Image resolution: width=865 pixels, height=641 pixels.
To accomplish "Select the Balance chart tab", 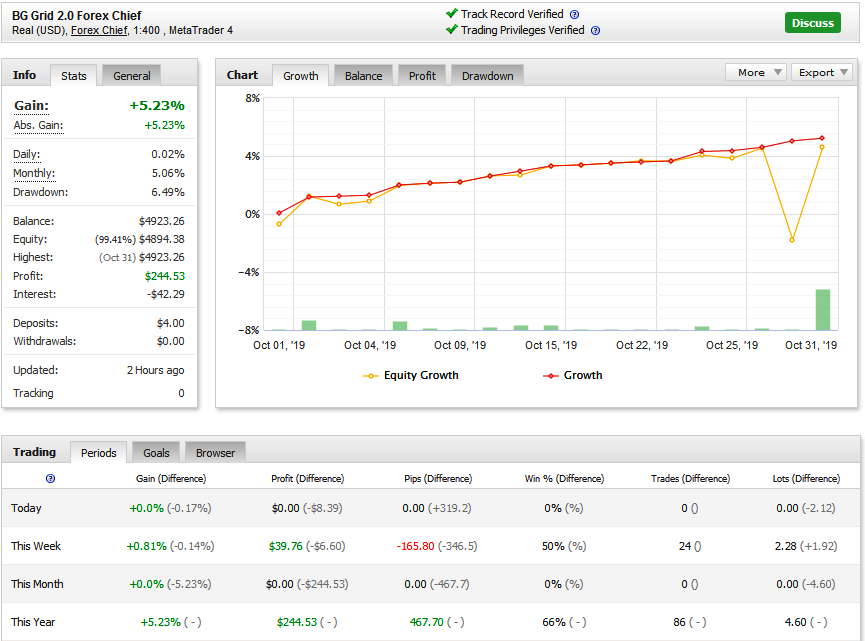I will 364,76.
